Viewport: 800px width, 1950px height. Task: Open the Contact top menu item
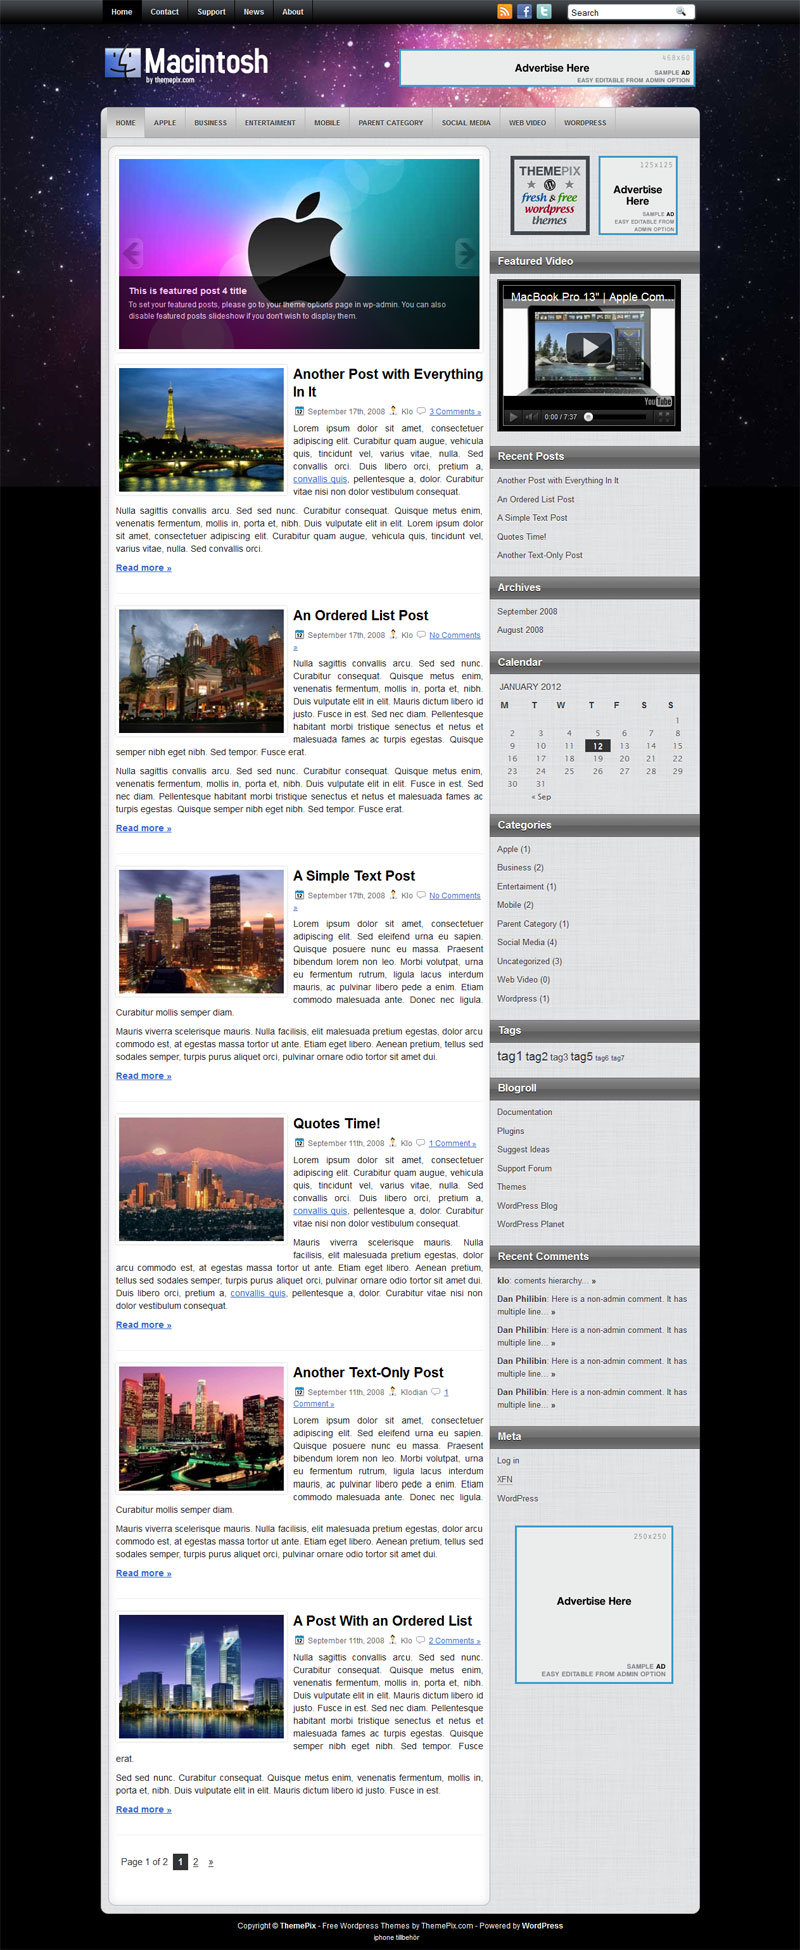point(164,12)
